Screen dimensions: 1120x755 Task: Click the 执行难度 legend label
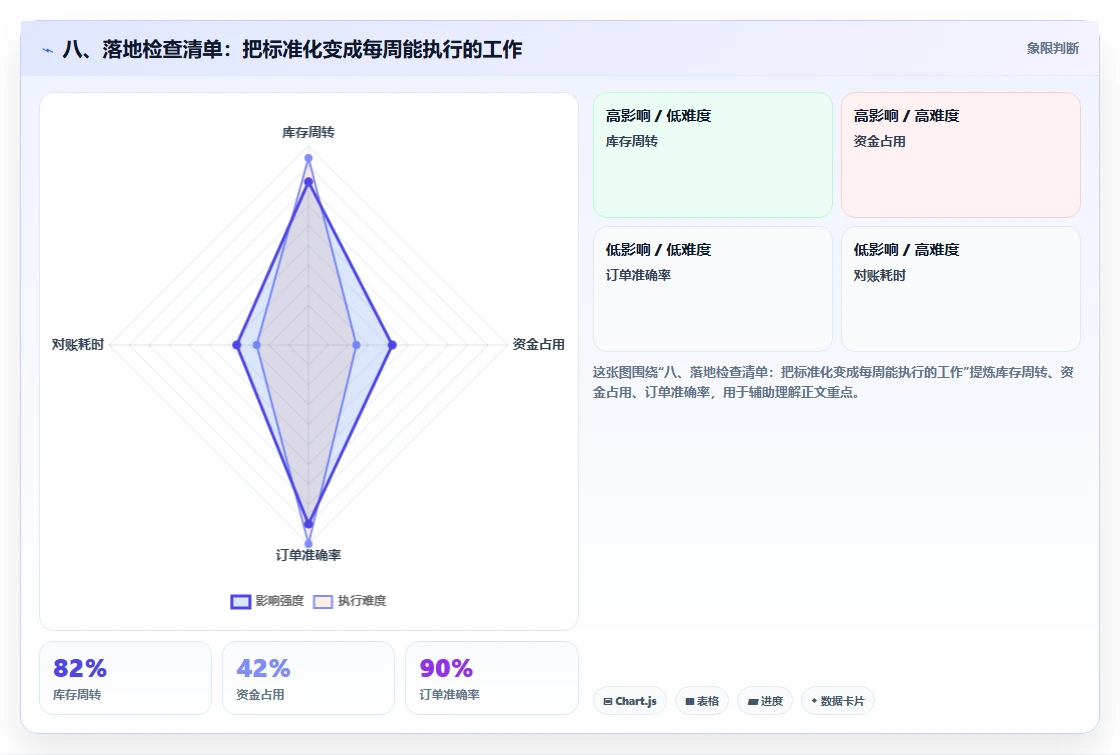362,601
